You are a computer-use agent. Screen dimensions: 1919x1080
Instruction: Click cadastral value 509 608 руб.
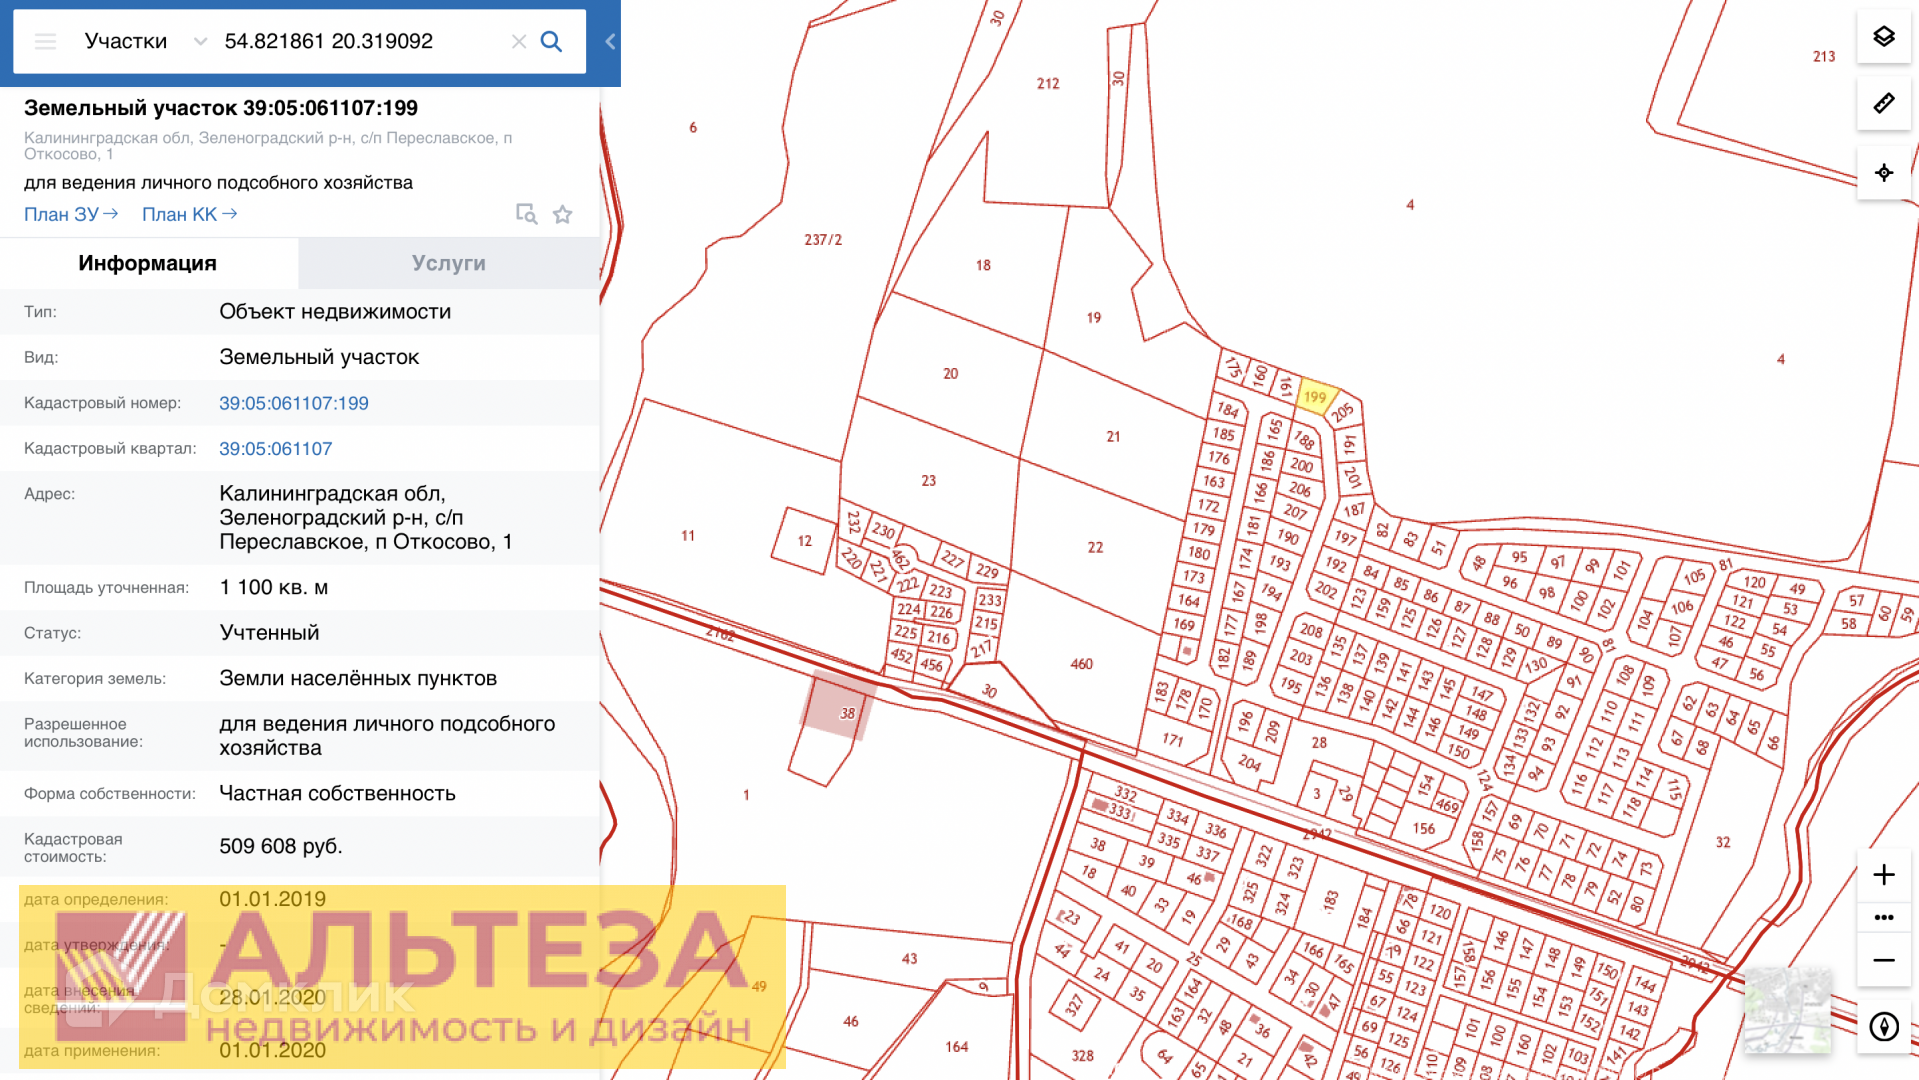281,846
